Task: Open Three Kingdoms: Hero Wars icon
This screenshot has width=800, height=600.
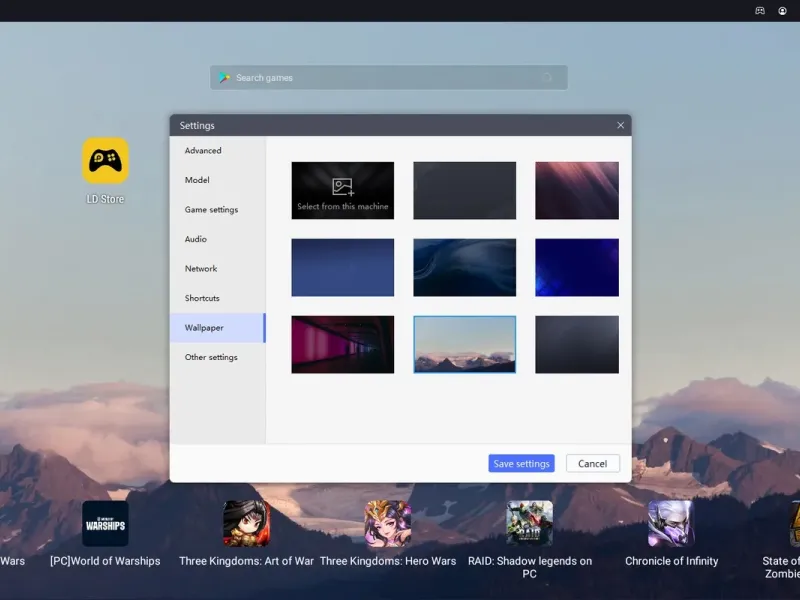Action: (x=388, y=523)
